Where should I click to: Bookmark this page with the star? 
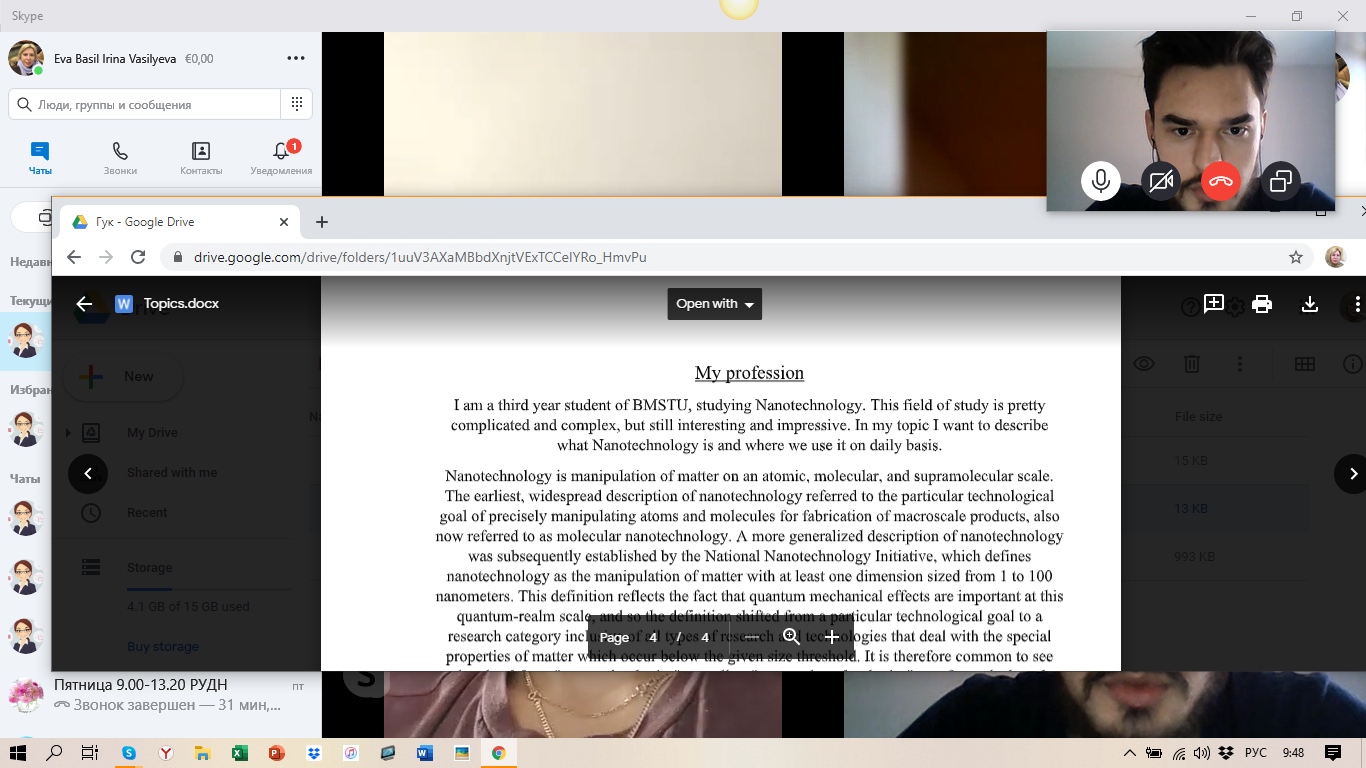point(1296,257)
